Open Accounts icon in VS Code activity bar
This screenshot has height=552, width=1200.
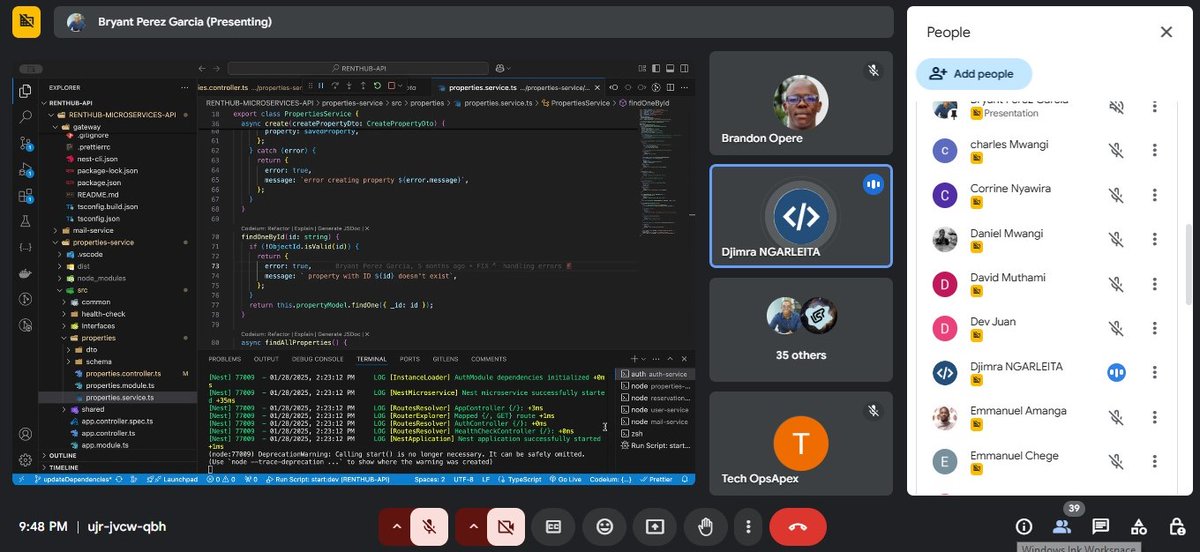pyautogui.click(x=26, y=435)
